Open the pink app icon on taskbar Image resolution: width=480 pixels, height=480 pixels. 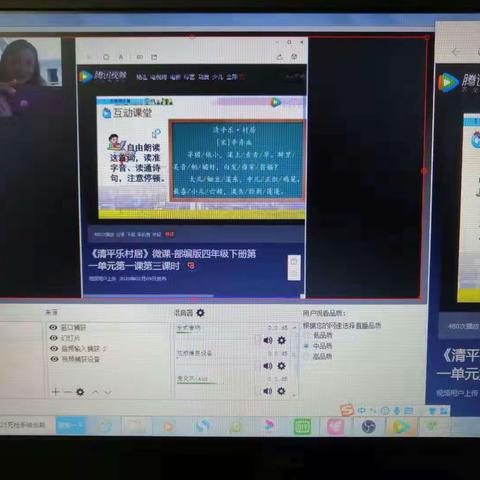[x=335, y=427]
